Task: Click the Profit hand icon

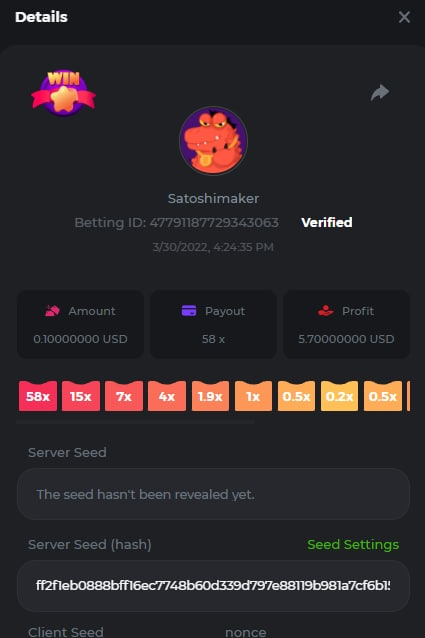Action: pyautogui.click(x=325, y=311)
